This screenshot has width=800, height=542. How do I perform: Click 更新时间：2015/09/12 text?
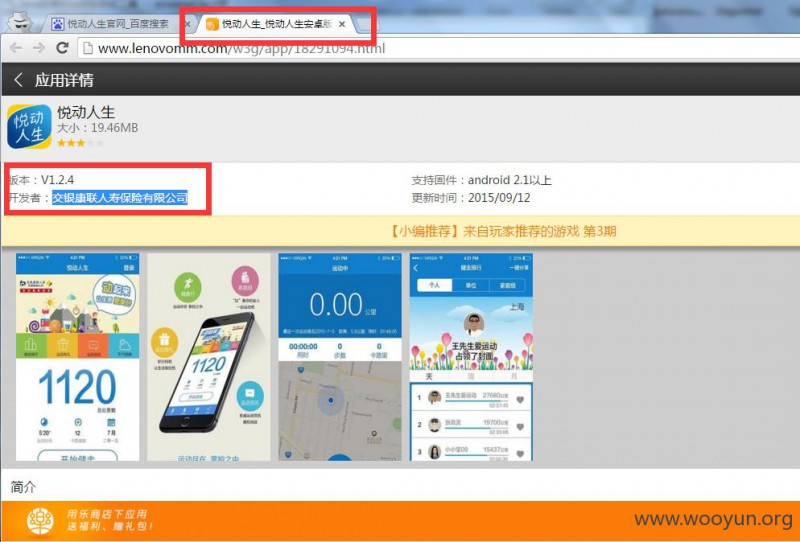coord(471,198)
